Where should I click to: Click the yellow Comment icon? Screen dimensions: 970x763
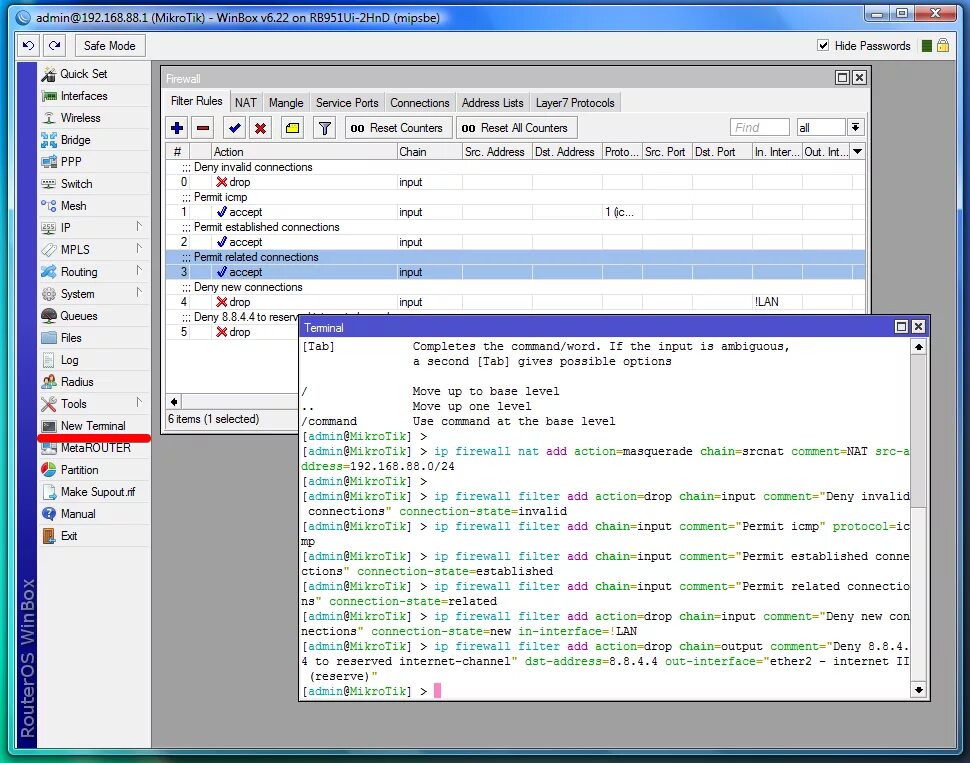[x=292, y=128]
